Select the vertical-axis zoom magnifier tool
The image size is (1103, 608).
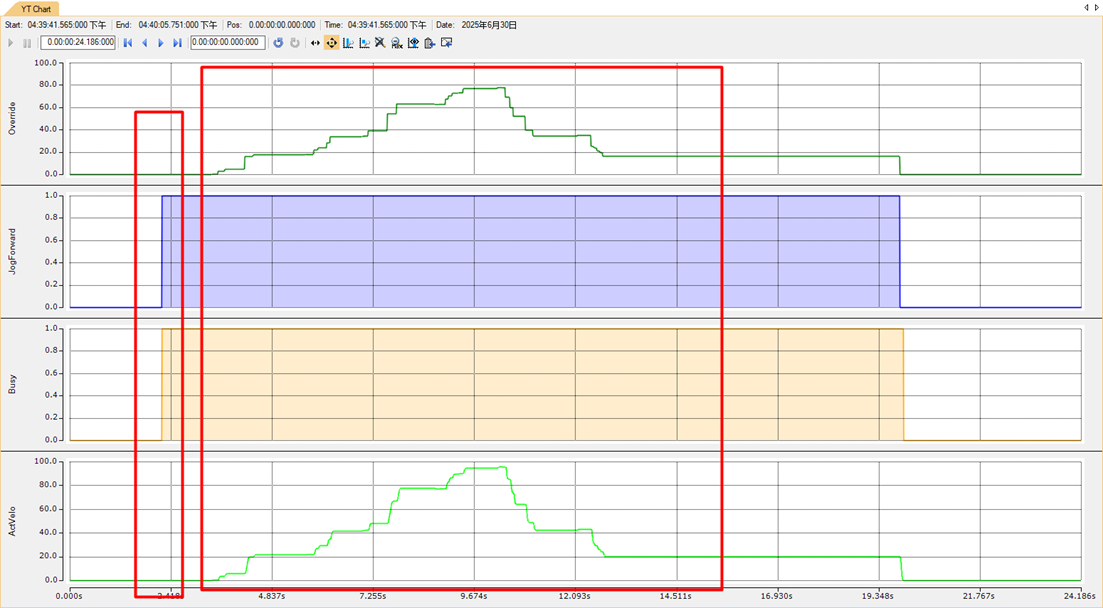click(348, 43)
